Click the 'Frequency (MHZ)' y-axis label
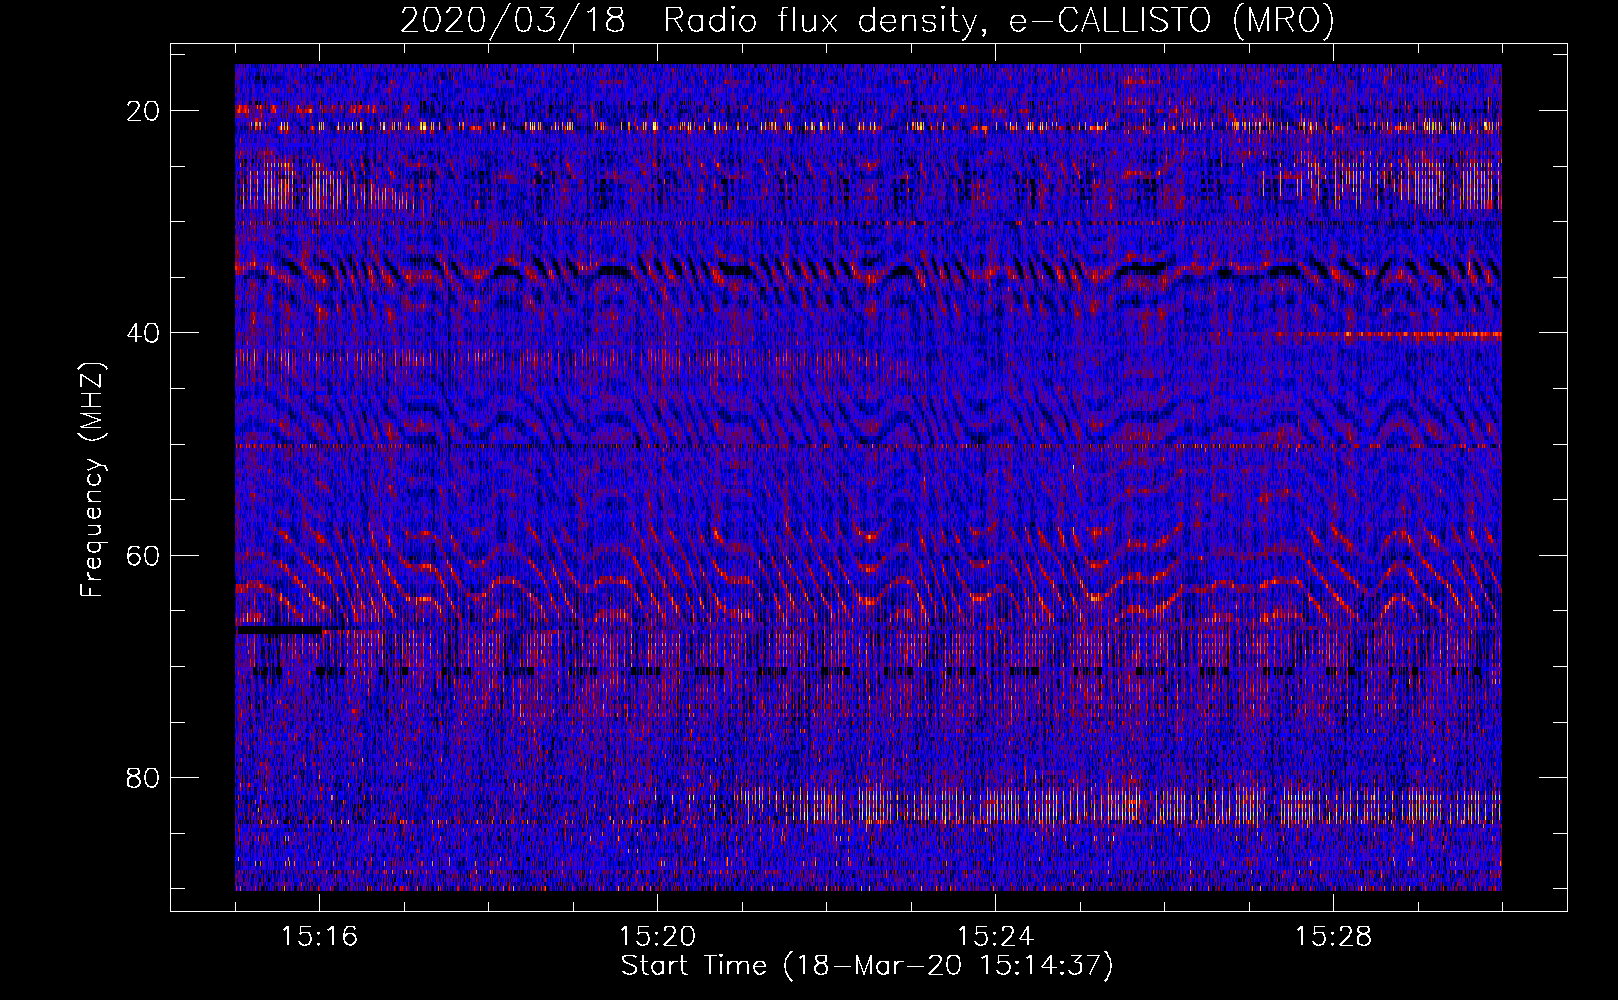The image size is (1618, 1000). 92,480
